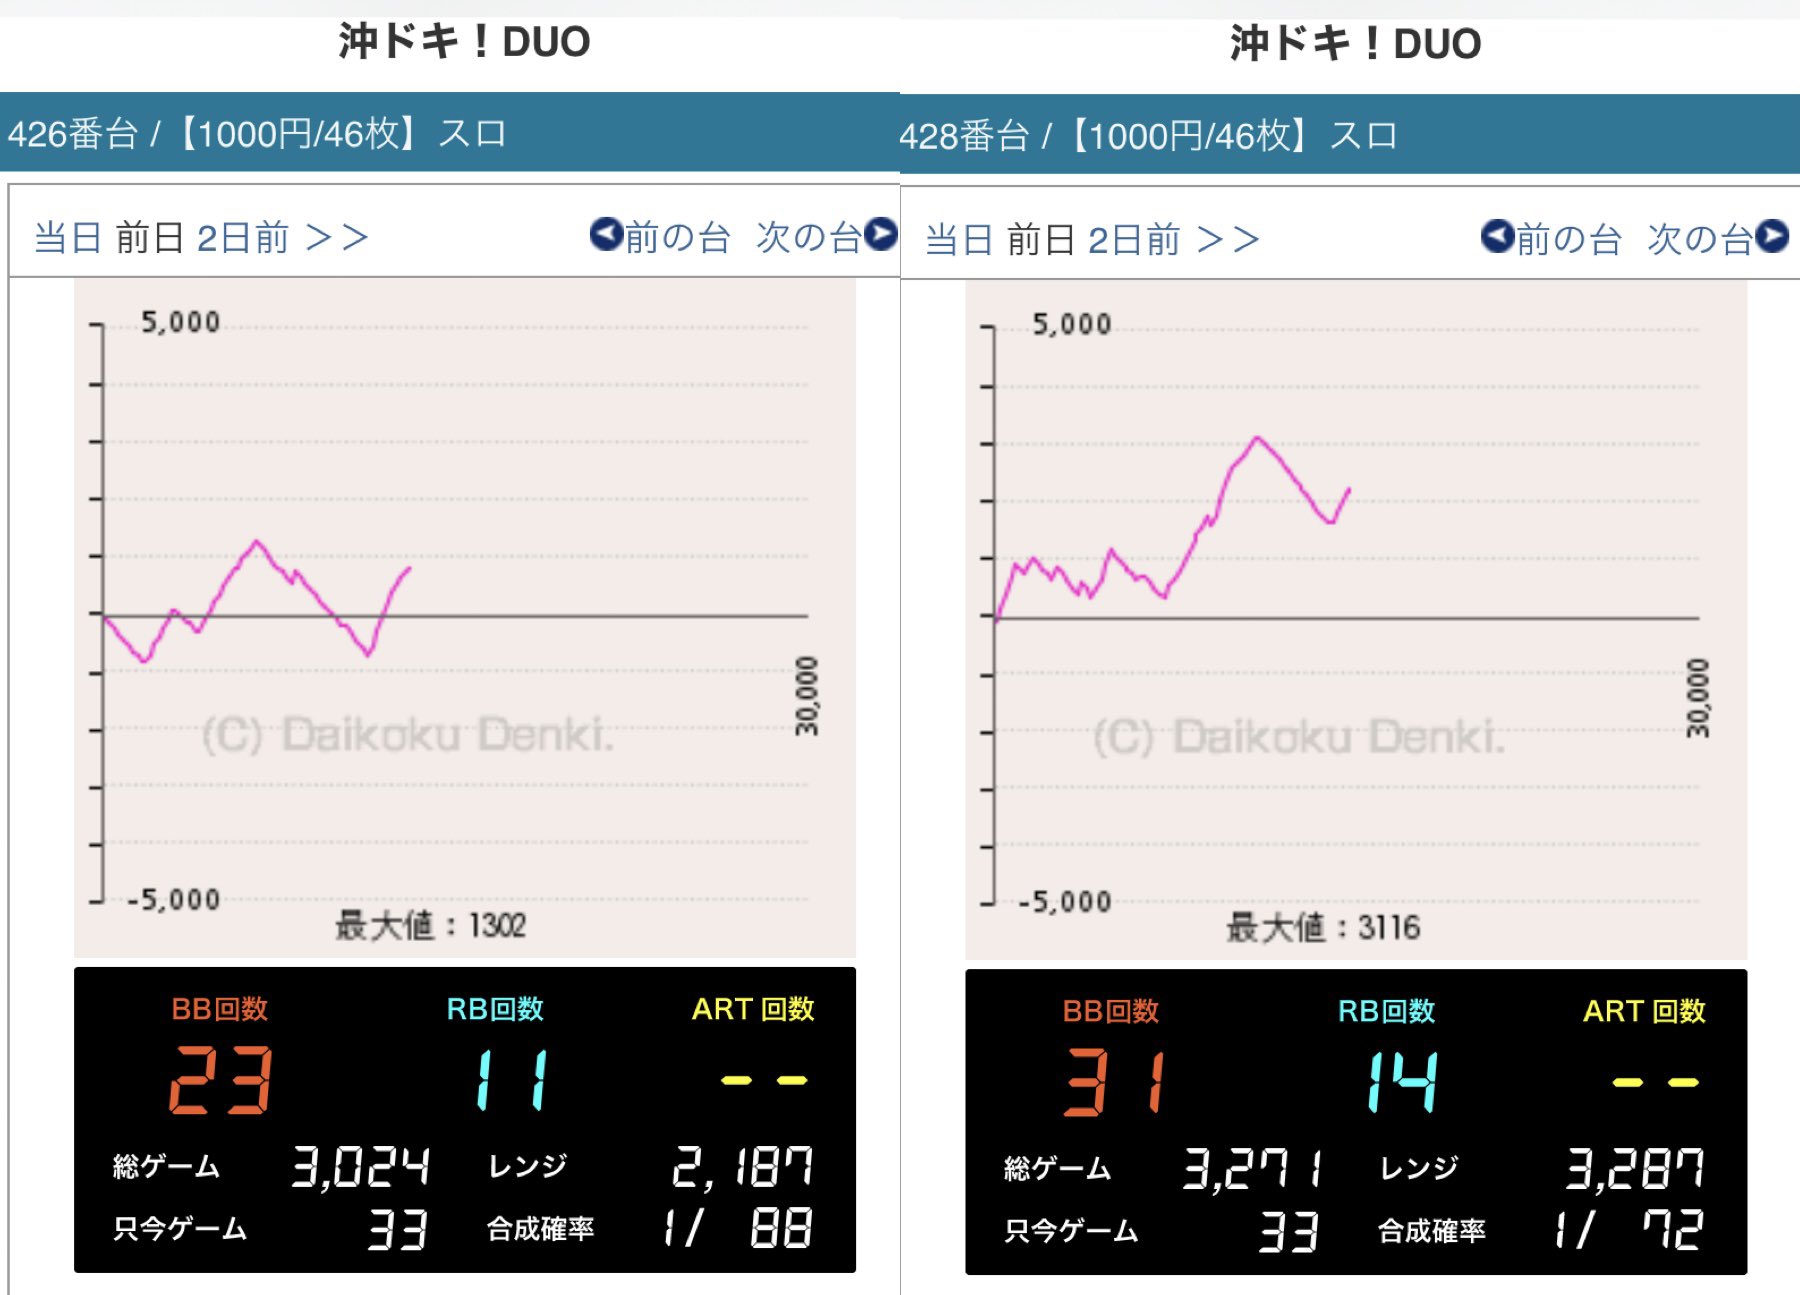This screenshot has width=1800, height=1295.
Task: Click 只今ゲーム value 33 on 426 panel
Action: point(398,1229)
